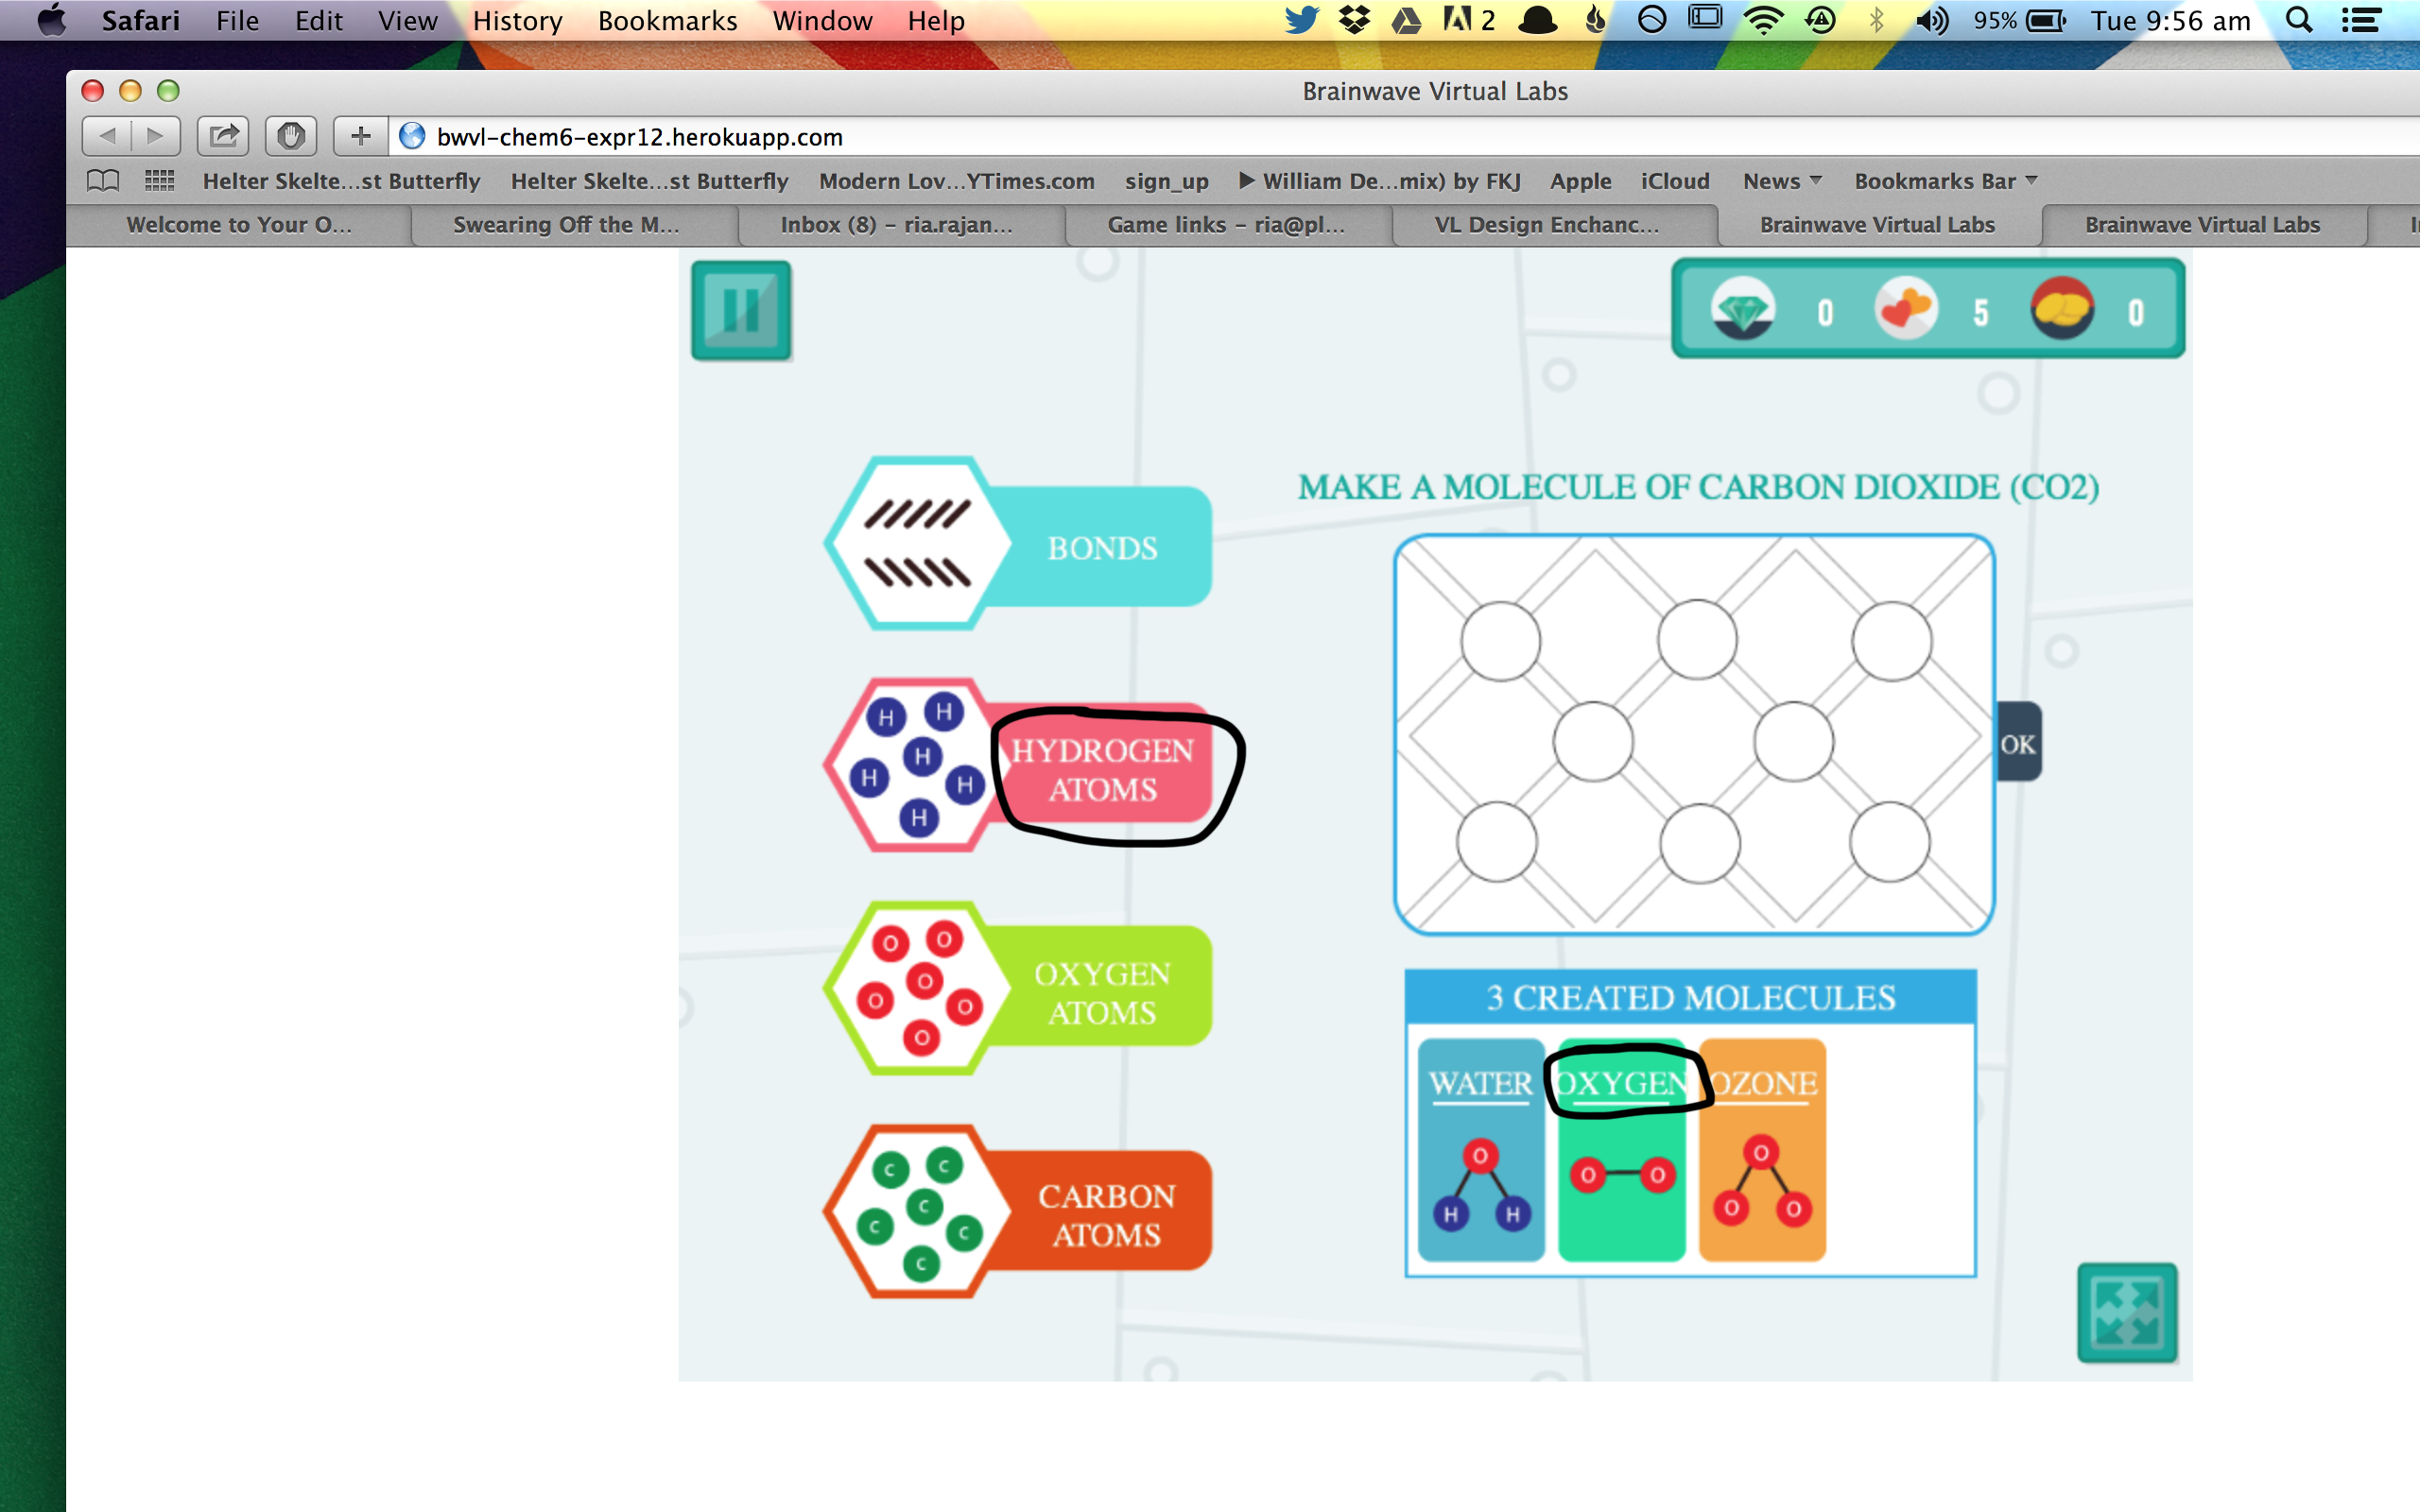Place atom in top-right grid circle

pyautogui.click(x=1891, y=641)
